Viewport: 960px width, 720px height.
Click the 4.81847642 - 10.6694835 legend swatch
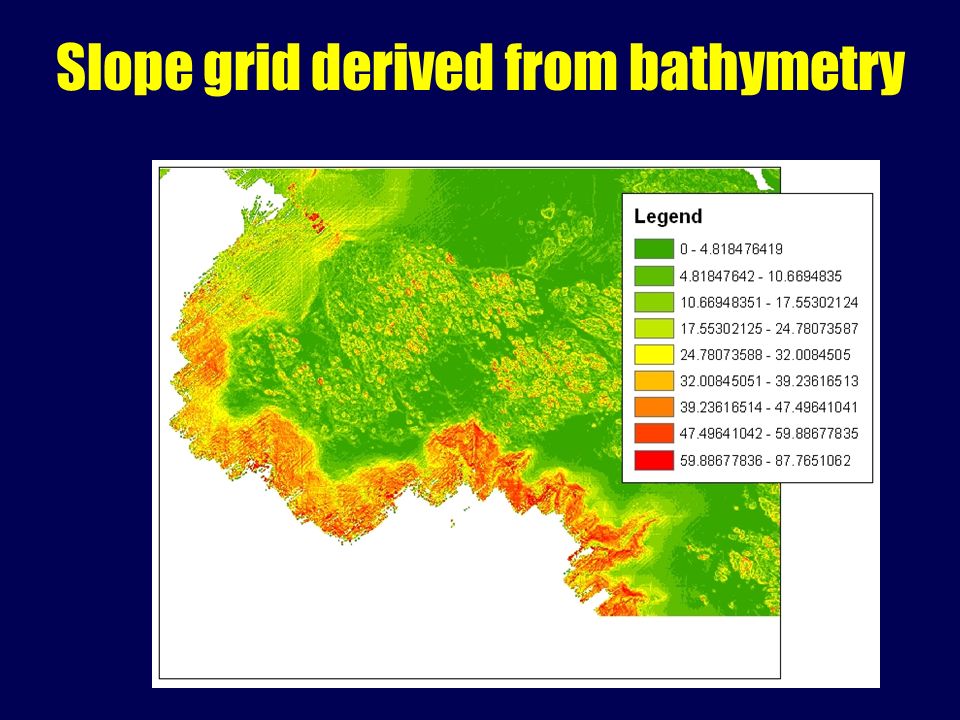[x=654, y=276]
